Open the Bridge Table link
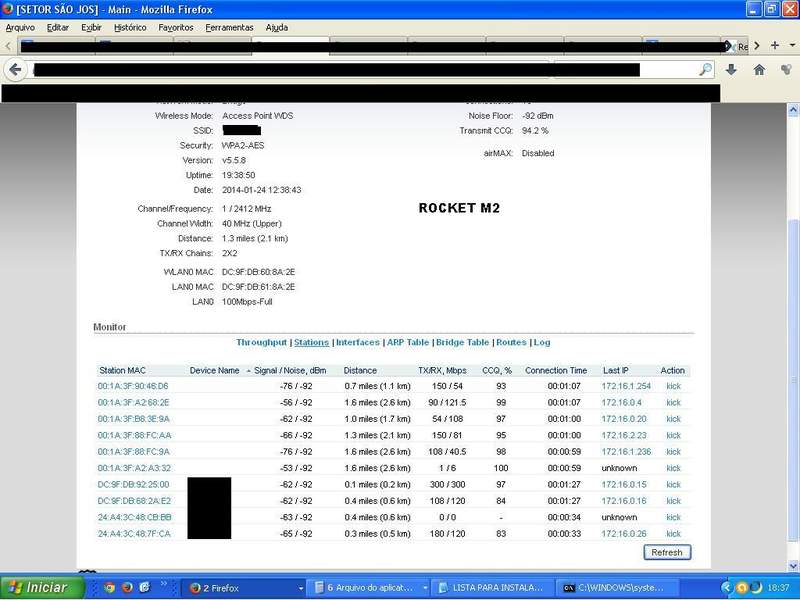This screenshot has height=600, width=800. pyautogui.click(x=462, y=342)
